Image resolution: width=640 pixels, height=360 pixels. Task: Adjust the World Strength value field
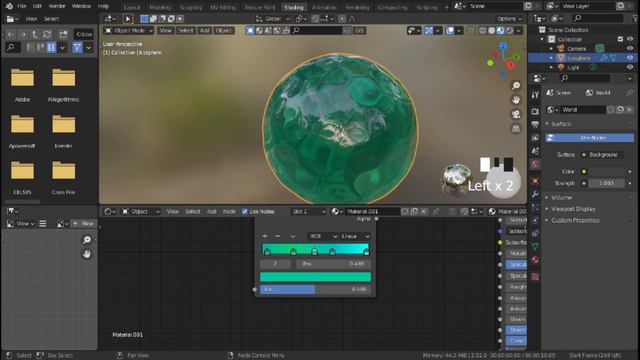click(606, 183)
